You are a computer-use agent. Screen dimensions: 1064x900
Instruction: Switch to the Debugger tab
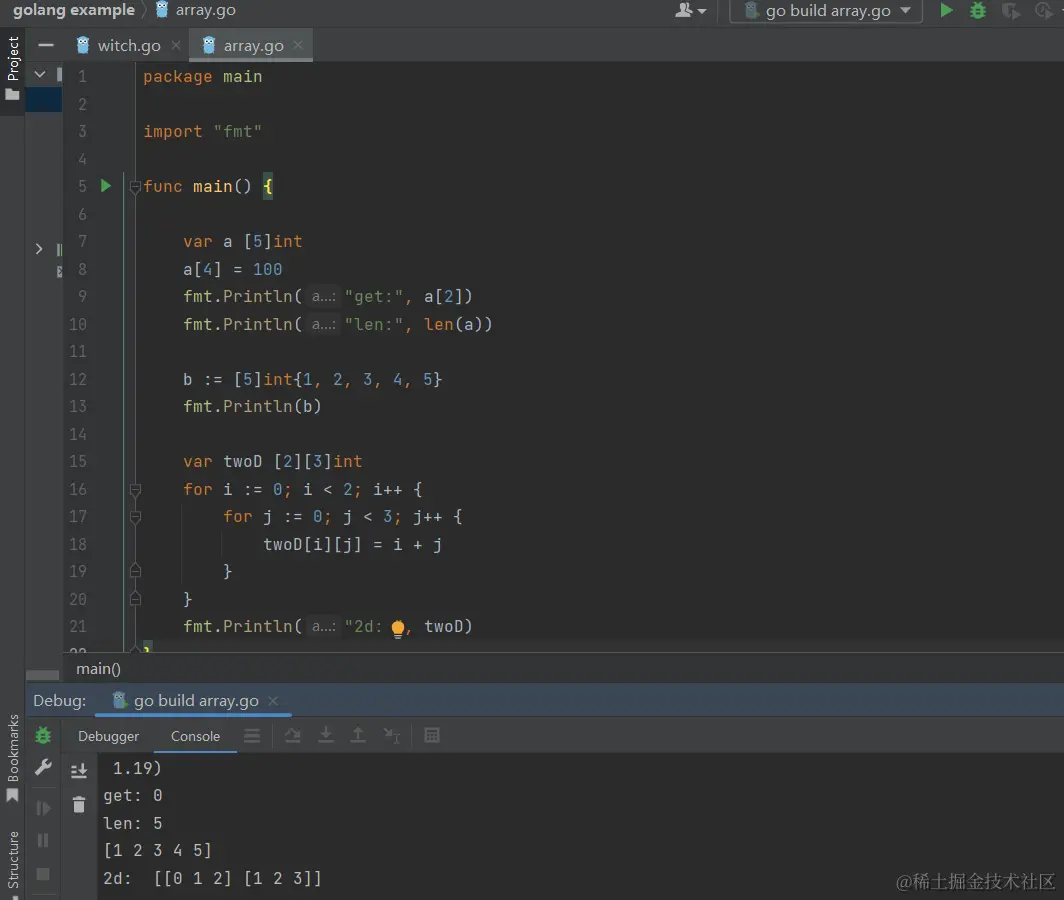(x=109, y=736)
